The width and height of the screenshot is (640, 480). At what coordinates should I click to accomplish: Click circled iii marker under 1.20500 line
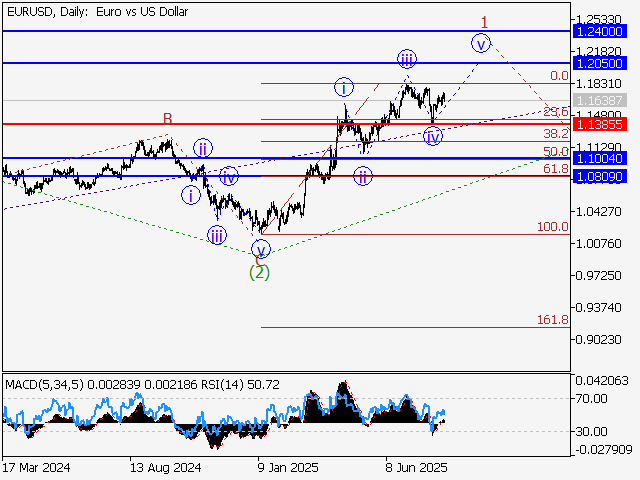407,58
